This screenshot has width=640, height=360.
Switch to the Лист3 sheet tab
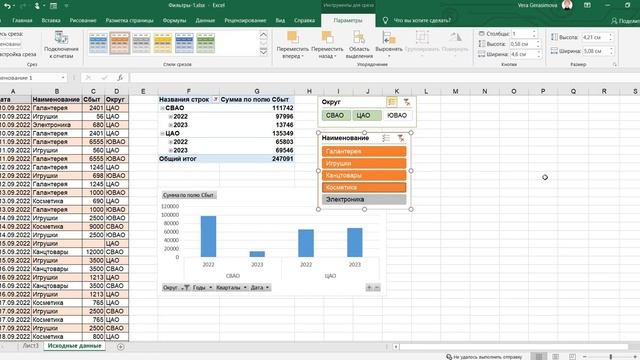coord(31,346)
